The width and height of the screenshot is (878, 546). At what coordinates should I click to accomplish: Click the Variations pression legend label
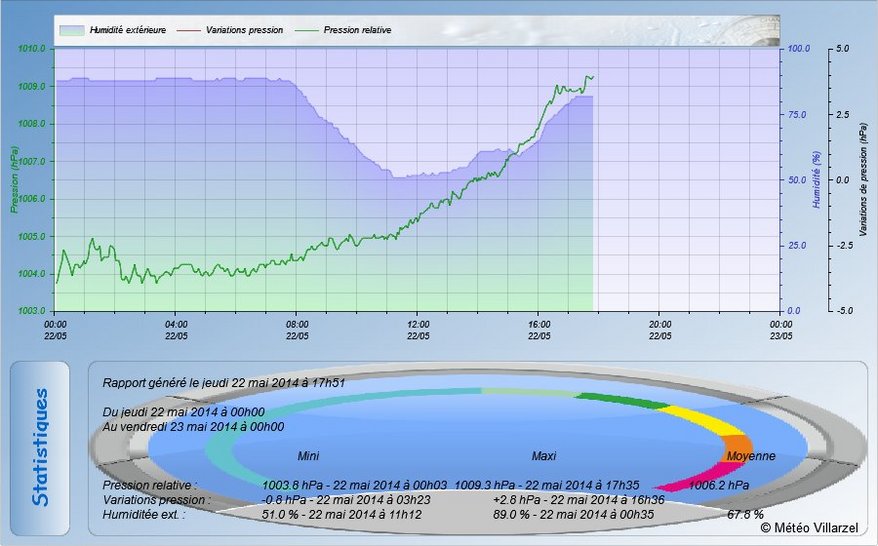pos(244,30)
